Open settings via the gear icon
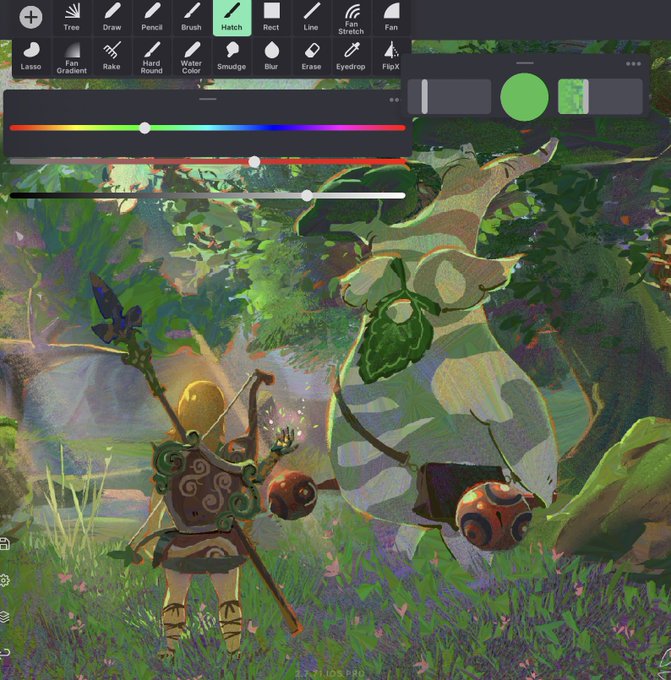The height and width of the screenshot is (680, 671). [x=4, y=580]
